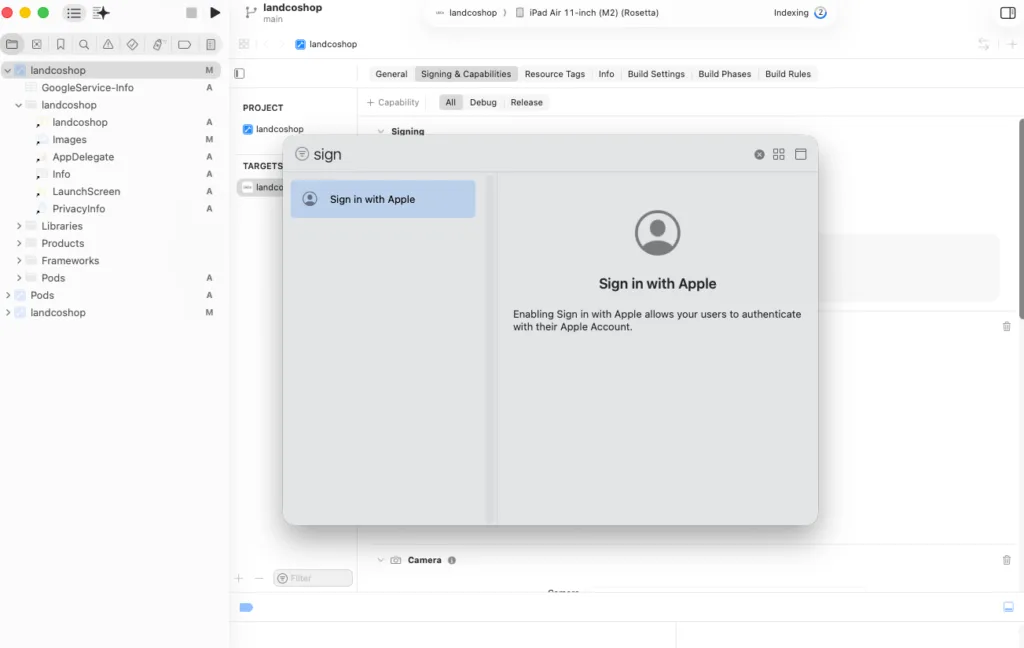Viewport: 1024px width, 648px height.
Task: Collapse the Camera capability section
Action: click(x=380, y=560)
